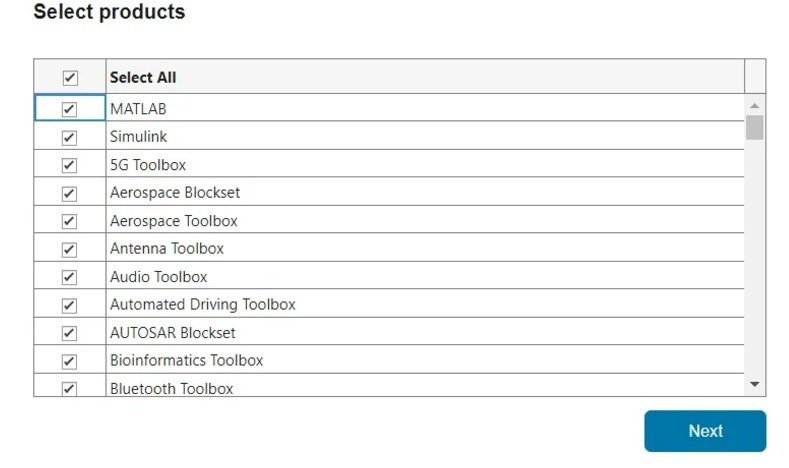Click the Next button
Viewport: 789px width, 468px height.
[705, 431]
